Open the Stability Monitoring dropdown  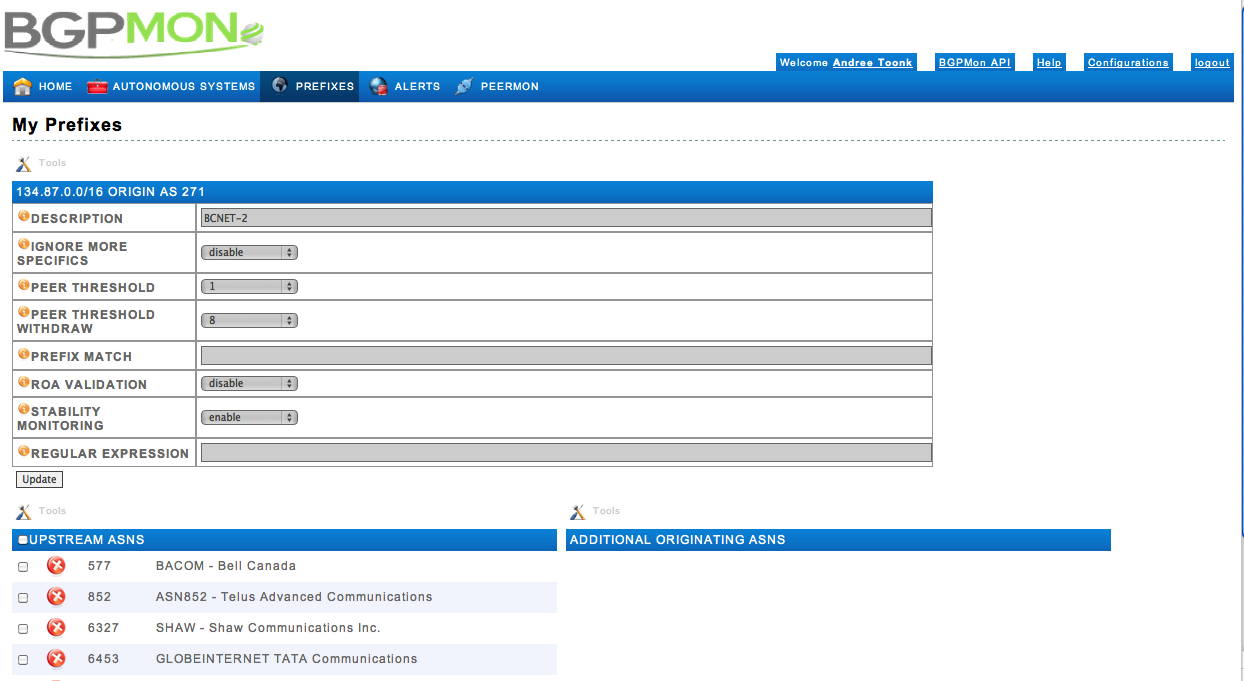(249, 418)
